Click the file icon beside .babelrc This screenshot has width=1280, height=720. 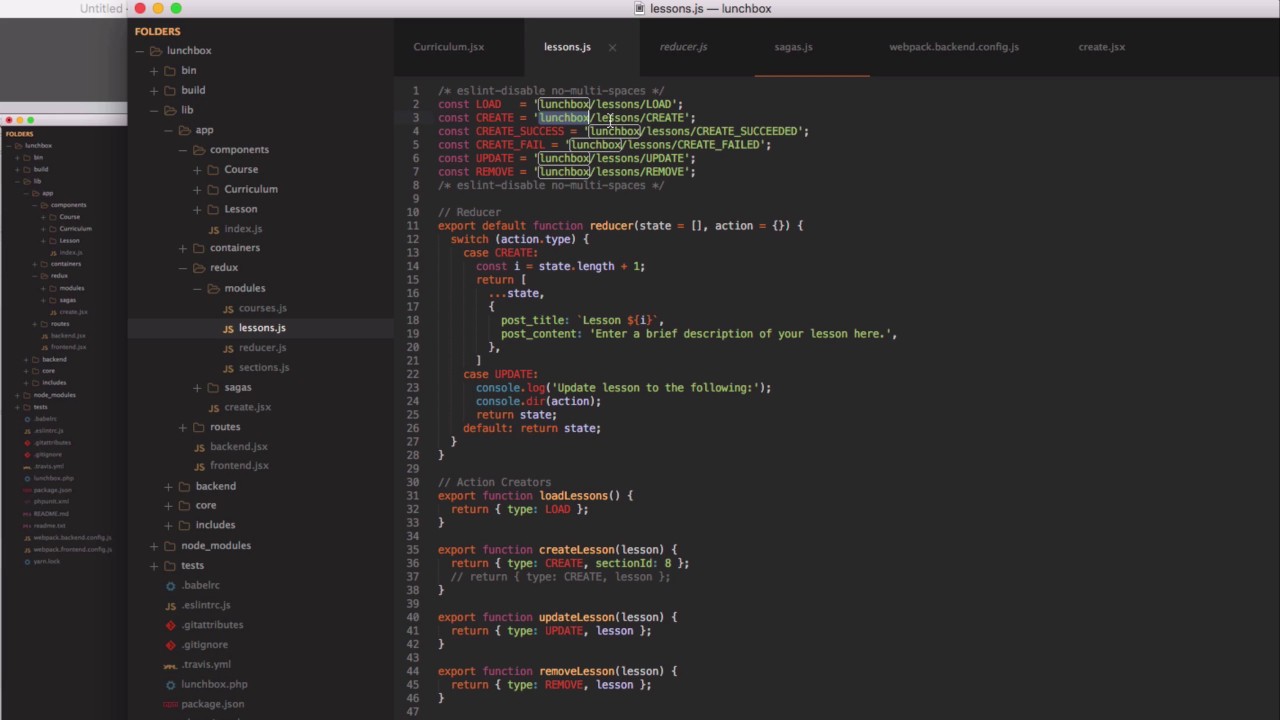pos(170,585)
